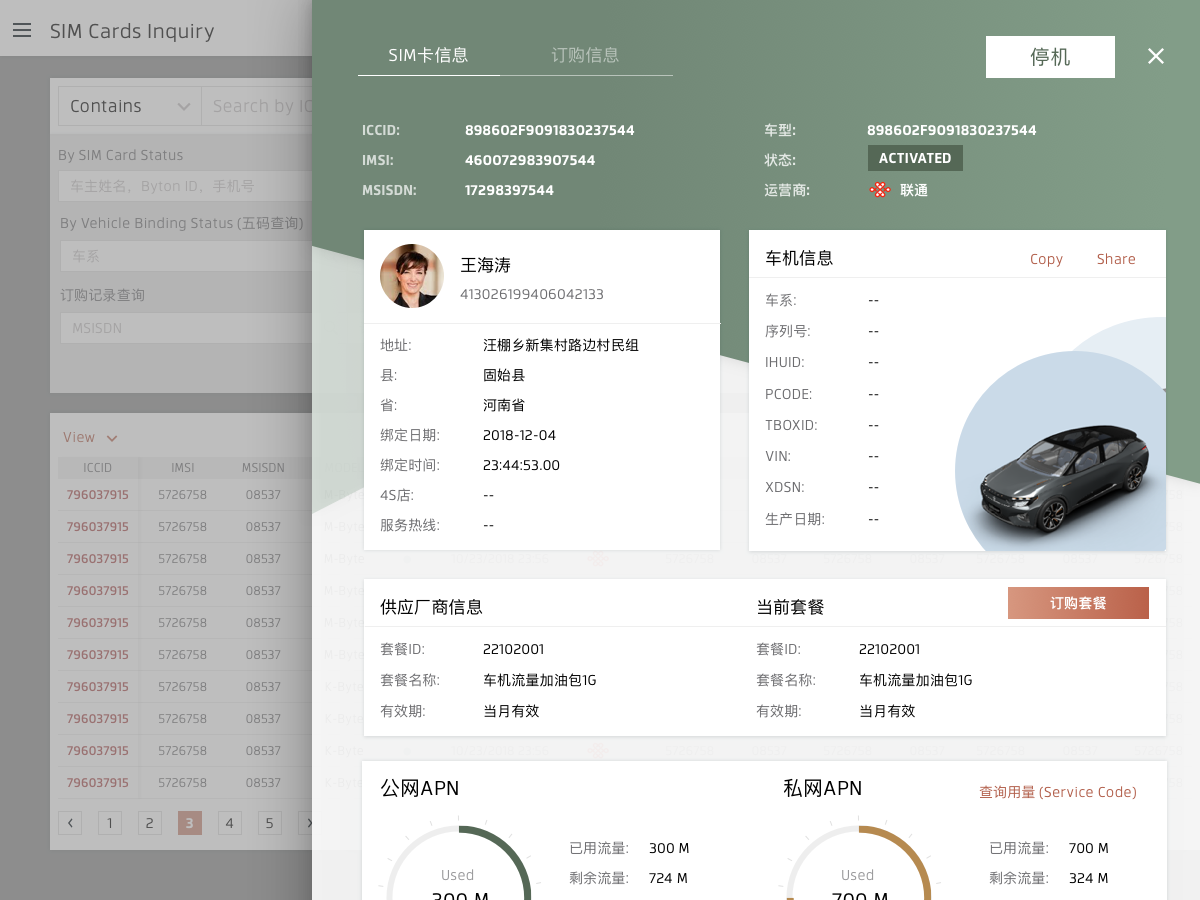Click the ACTIVATED status badge
This screenshot has height=900, width=1200.
(914, 157)
